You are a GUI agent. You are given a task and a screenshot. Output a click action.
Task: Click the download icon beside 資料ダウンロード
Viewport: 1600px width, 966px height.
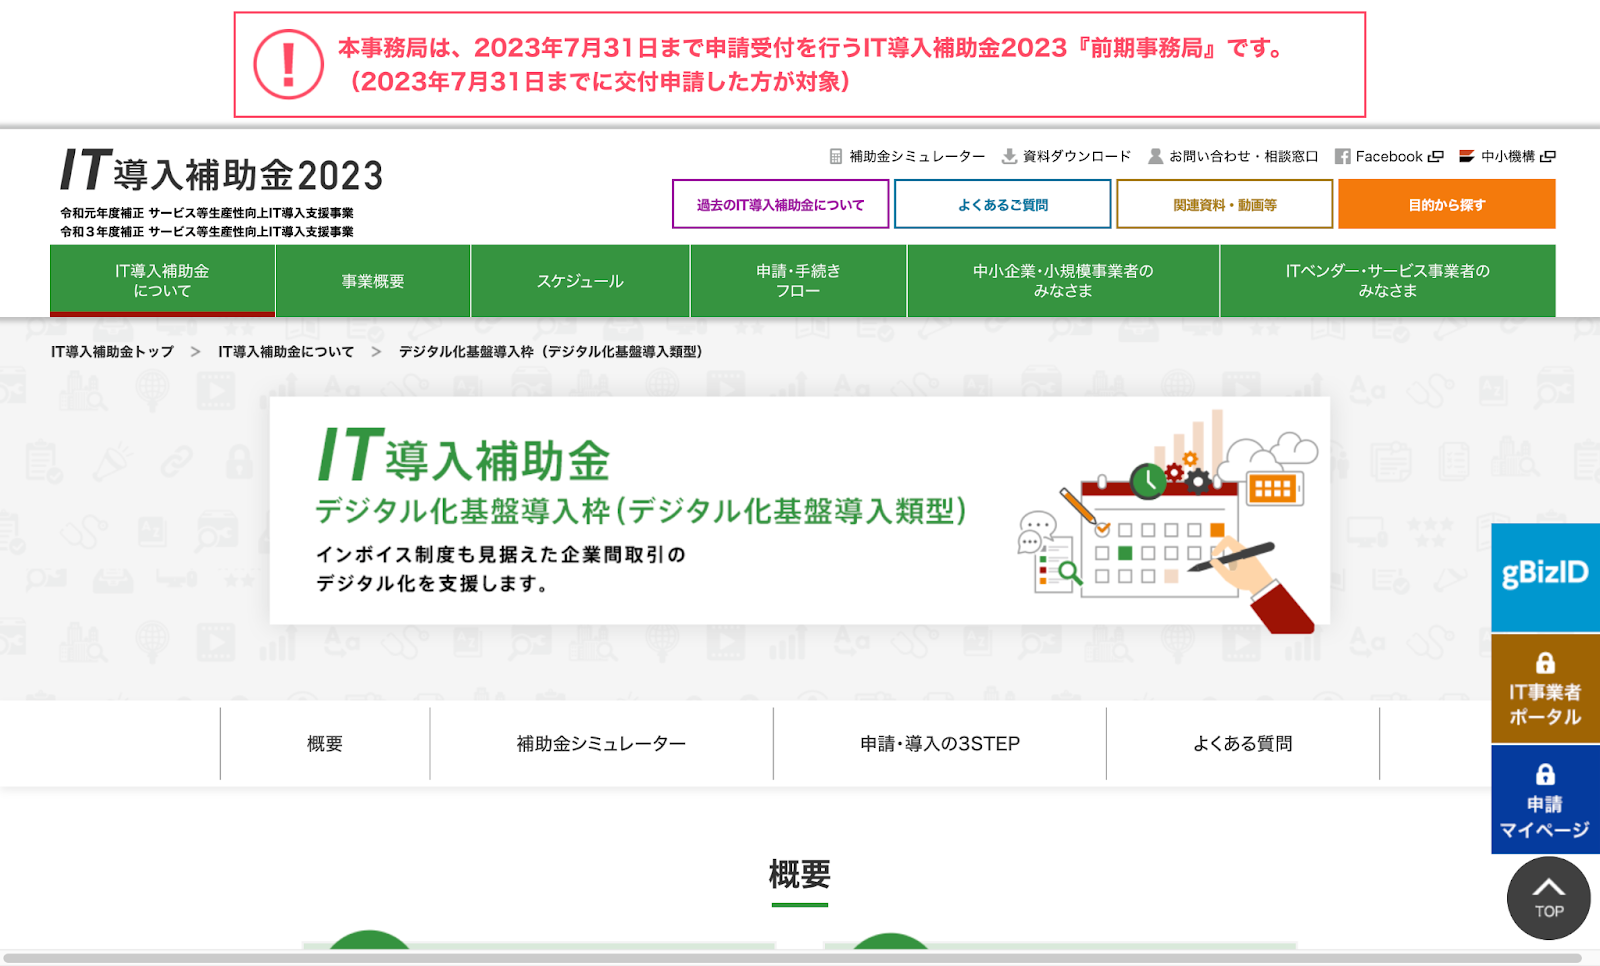pyautogui.click(x=1009, y=156)
